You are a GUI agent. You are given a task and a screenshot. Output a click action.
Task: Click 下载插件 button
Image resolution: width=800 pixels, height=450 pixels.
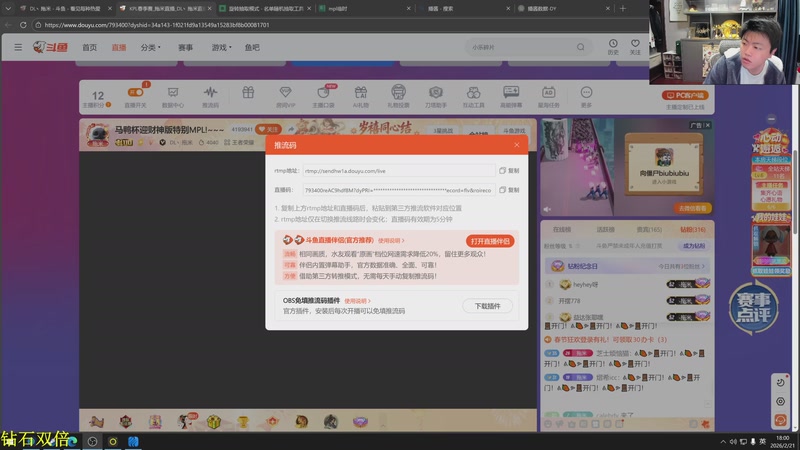[x=487, y=306]
